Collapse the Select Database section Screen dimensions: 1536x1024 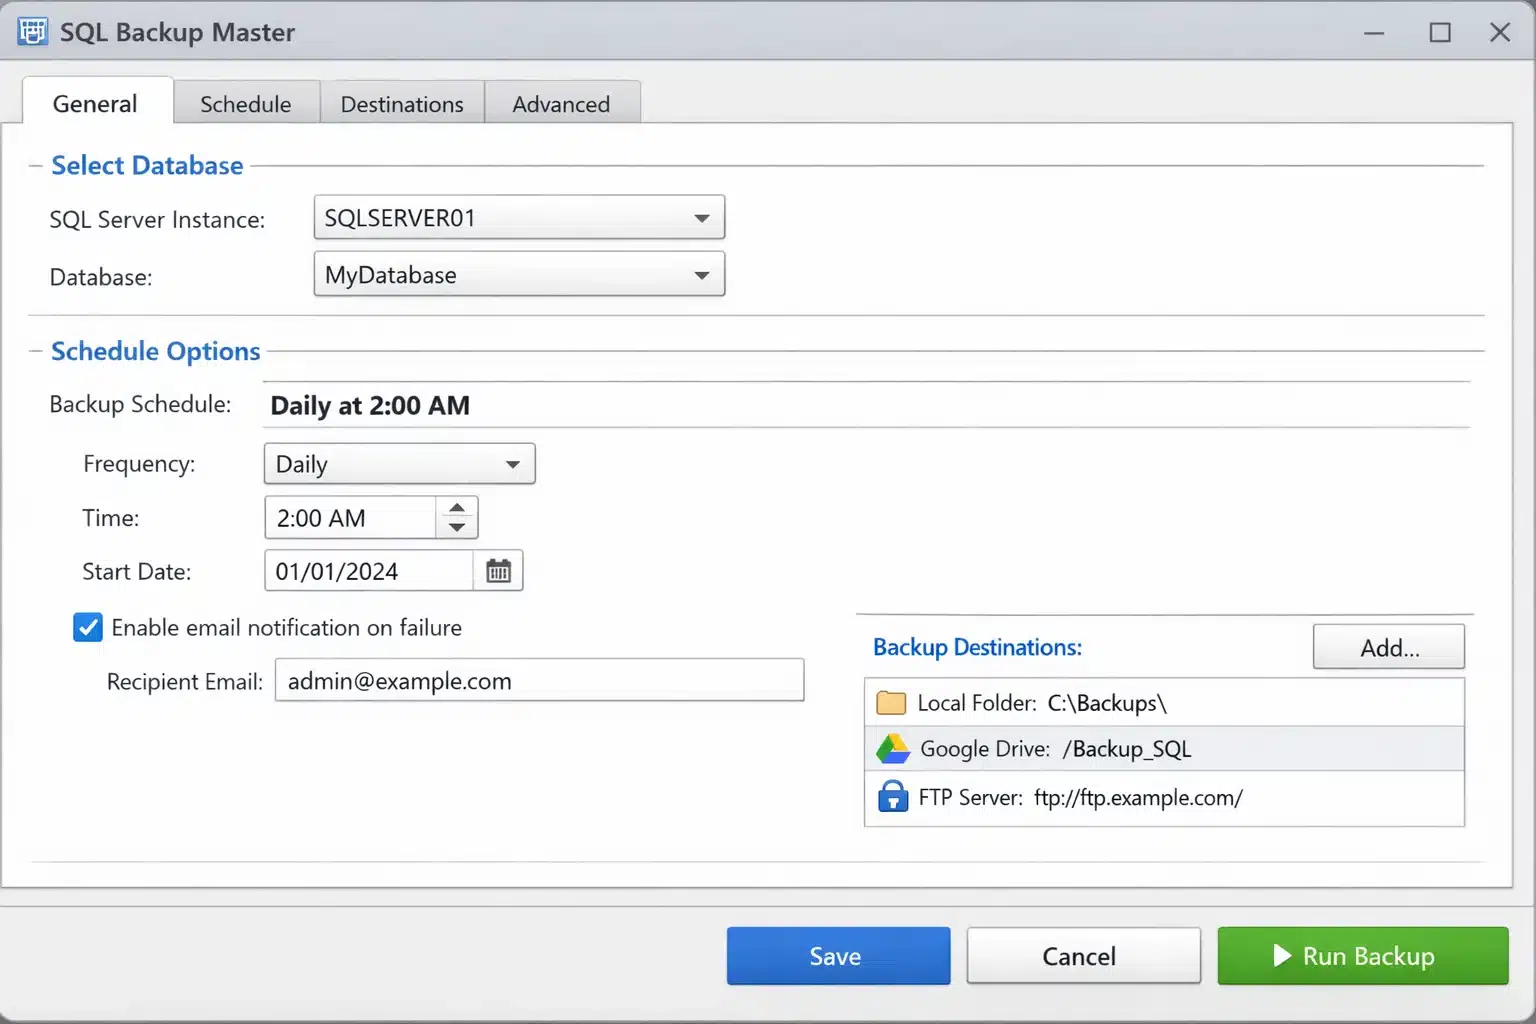click(x=35, y=165)
